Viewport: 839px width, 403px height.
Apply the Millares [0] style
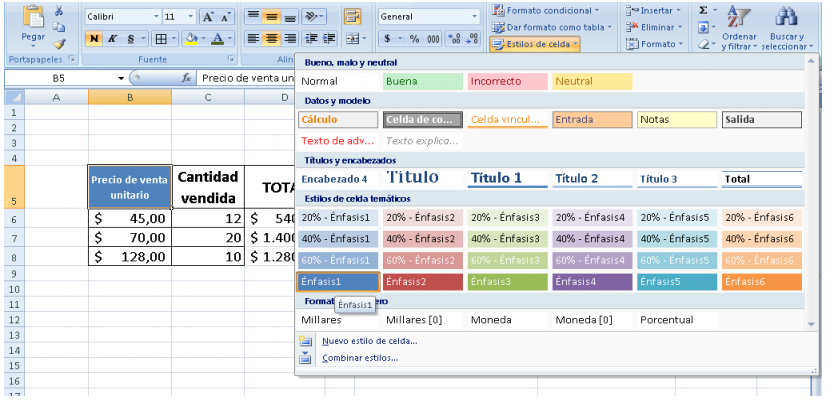423,320
